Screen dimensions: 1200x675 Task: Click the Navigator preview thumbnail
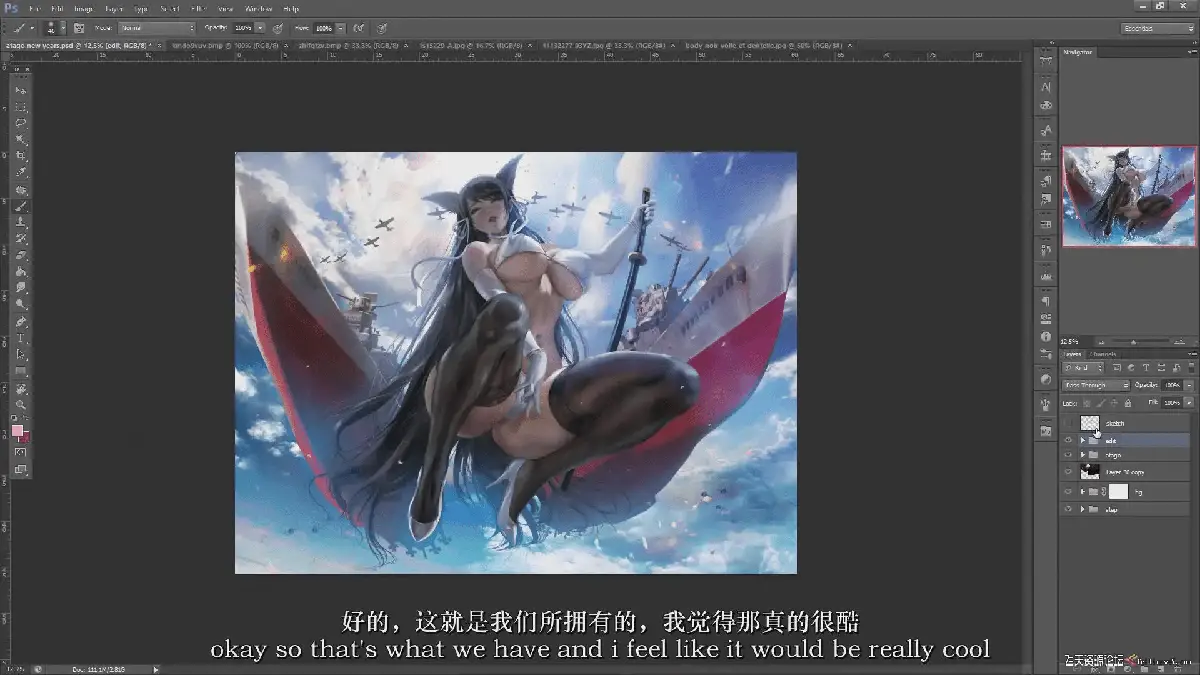click(x=1129, y=196)
